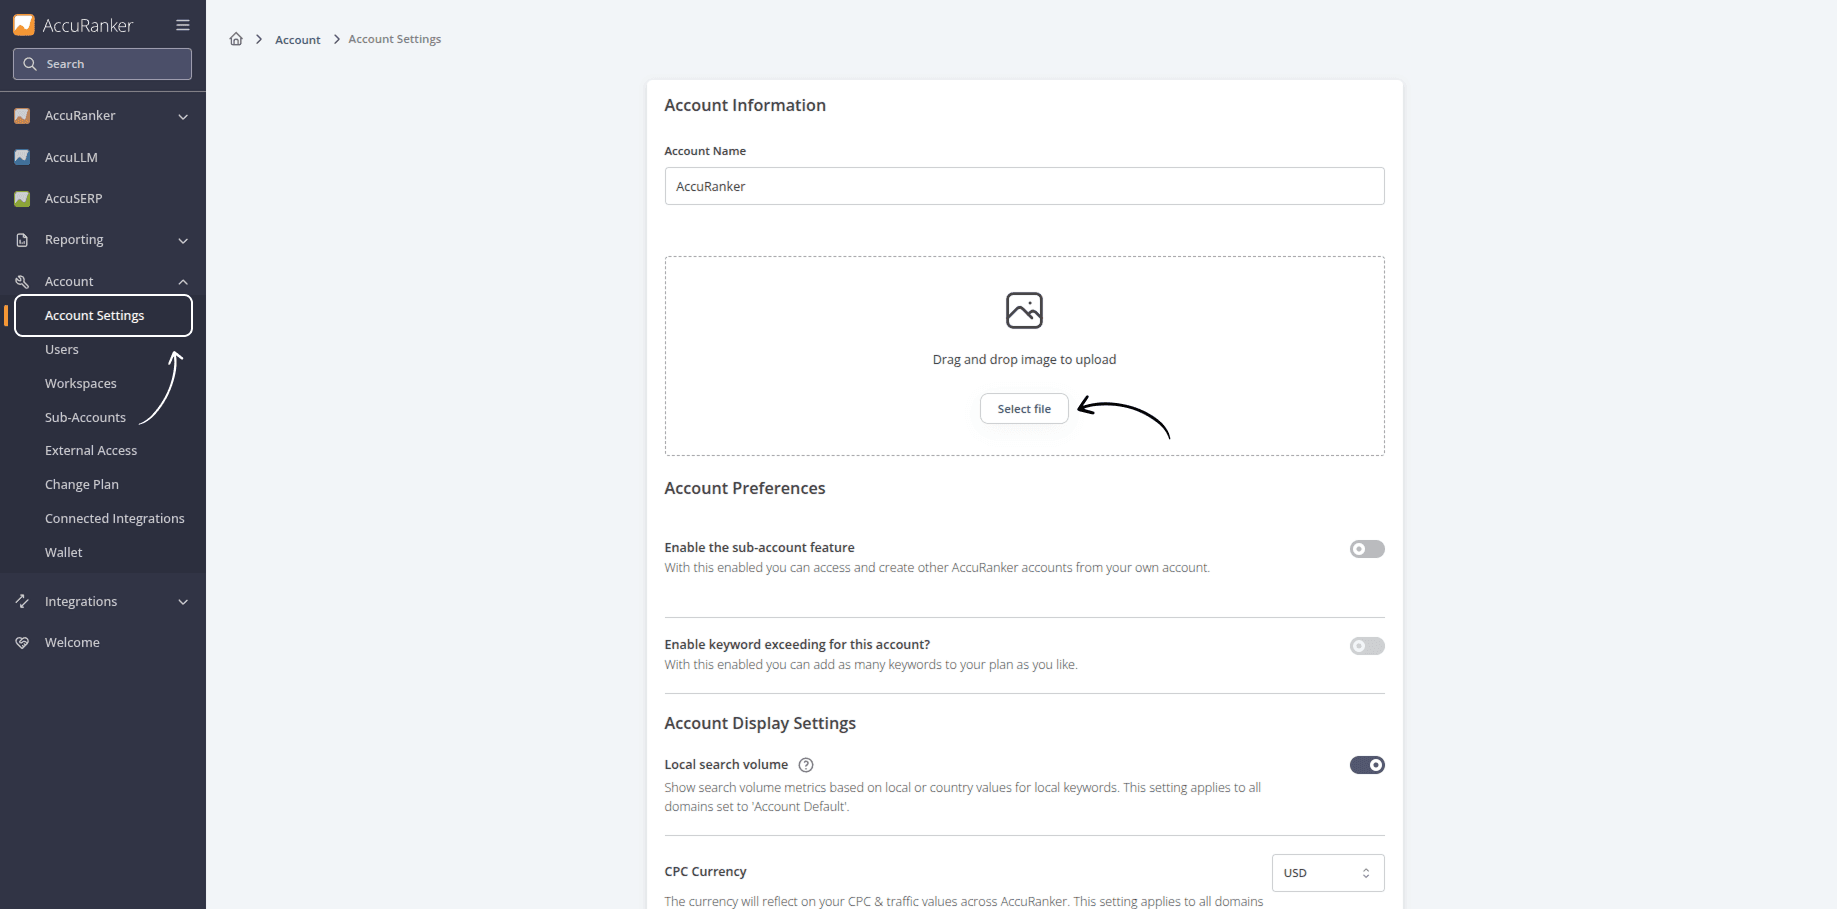Open the AccuSERP menu item

click(x=74, y=199)
